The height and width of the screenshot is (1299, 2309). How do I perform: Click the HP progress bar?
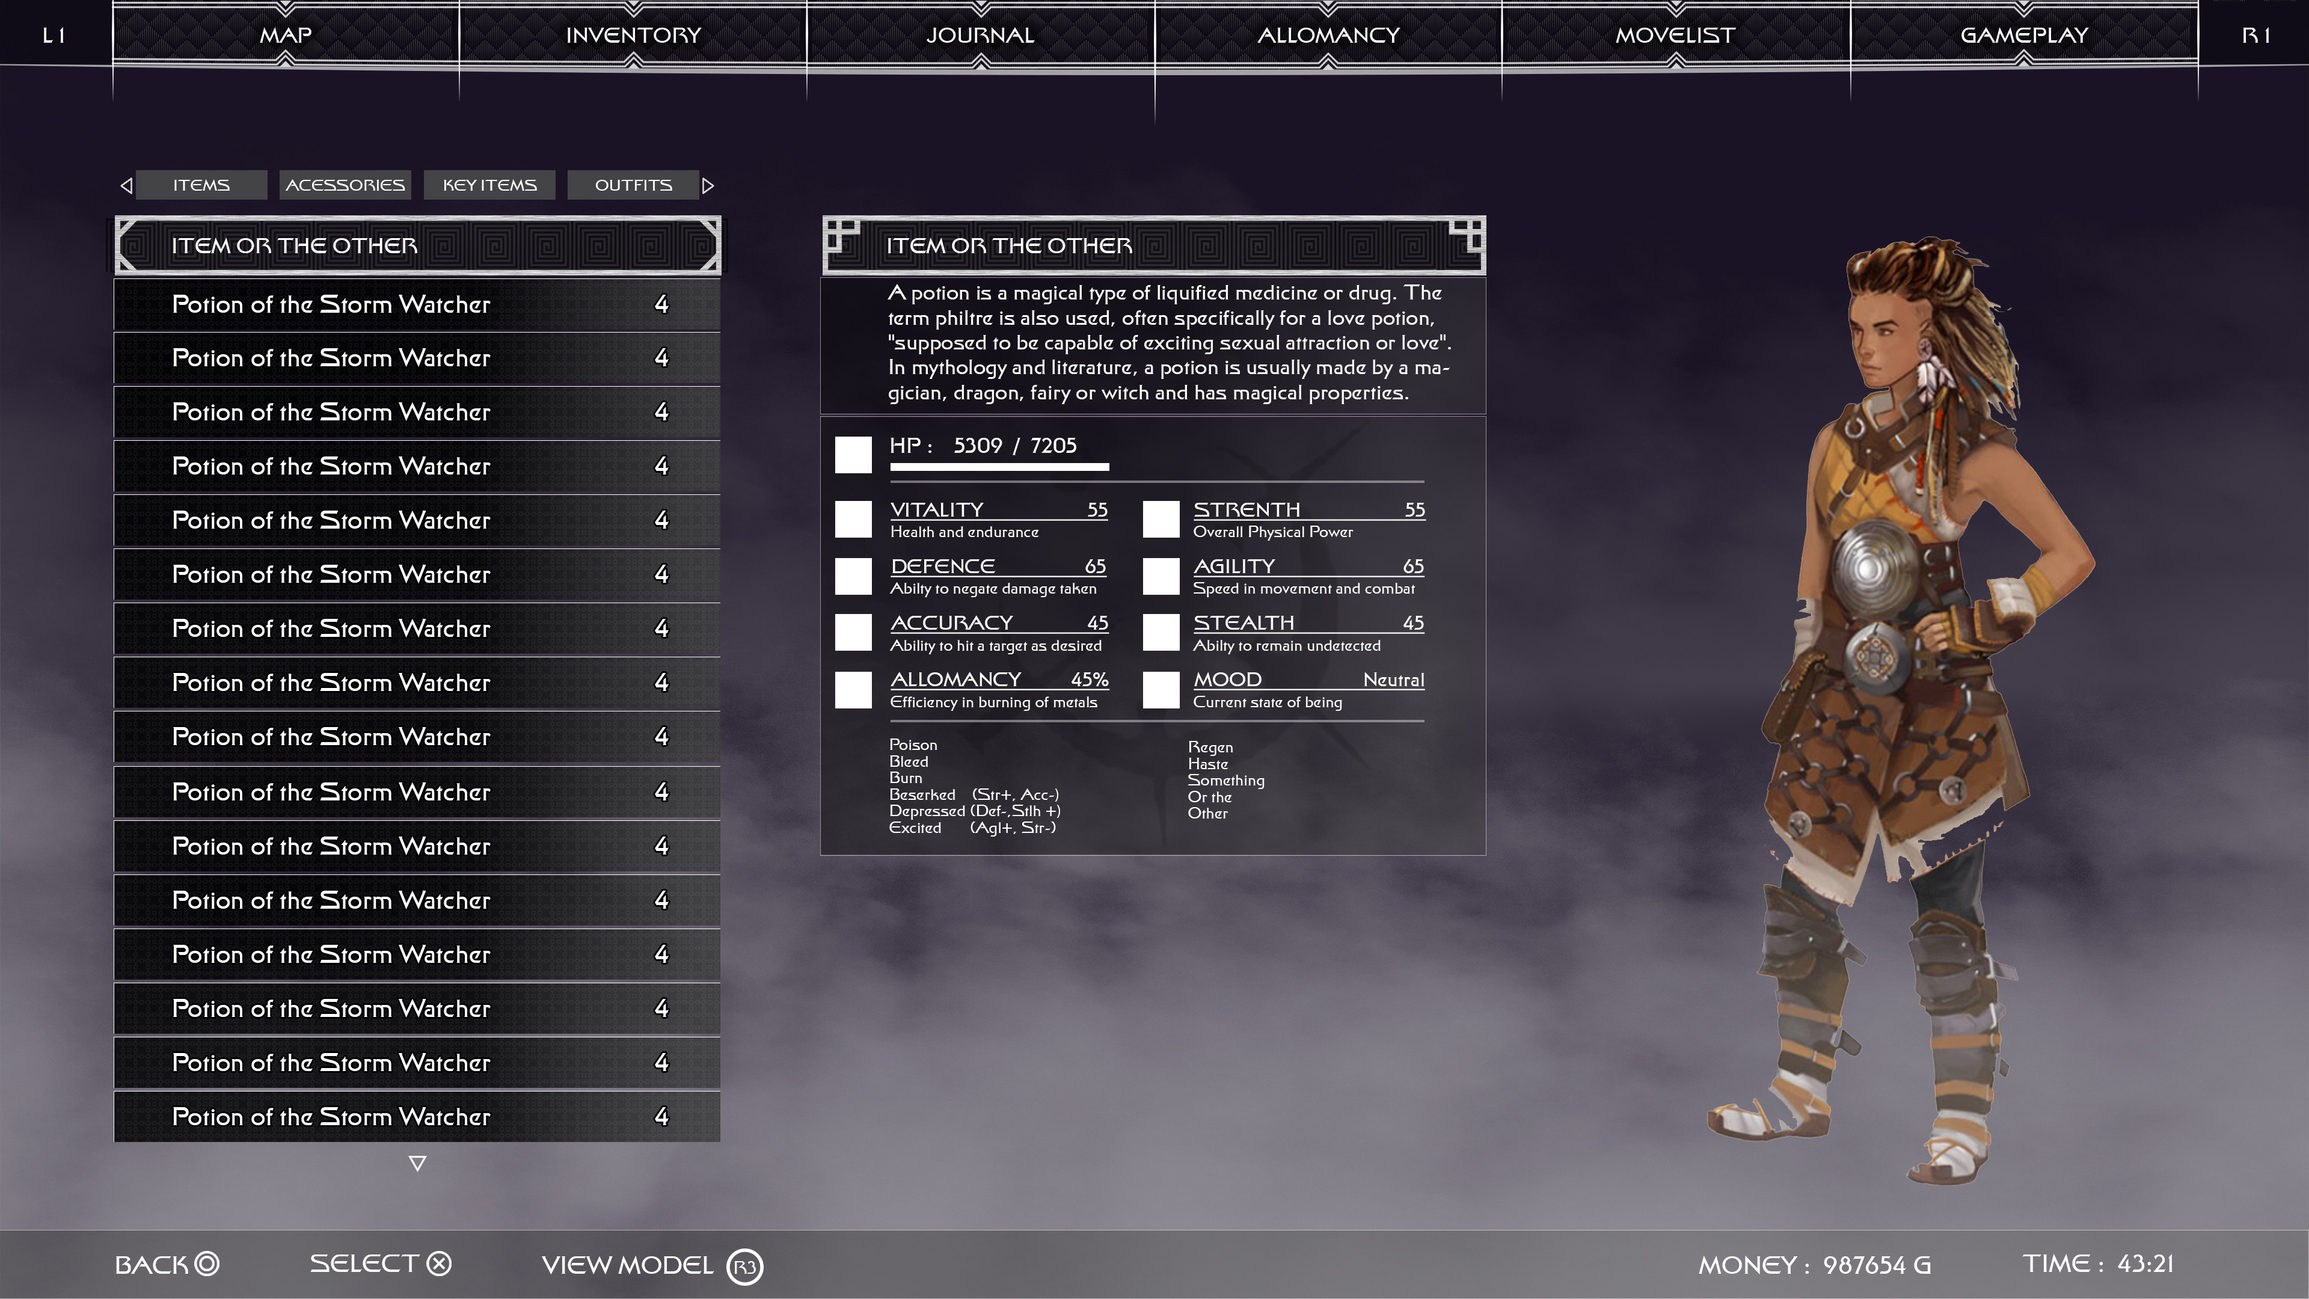coord(999,467)
